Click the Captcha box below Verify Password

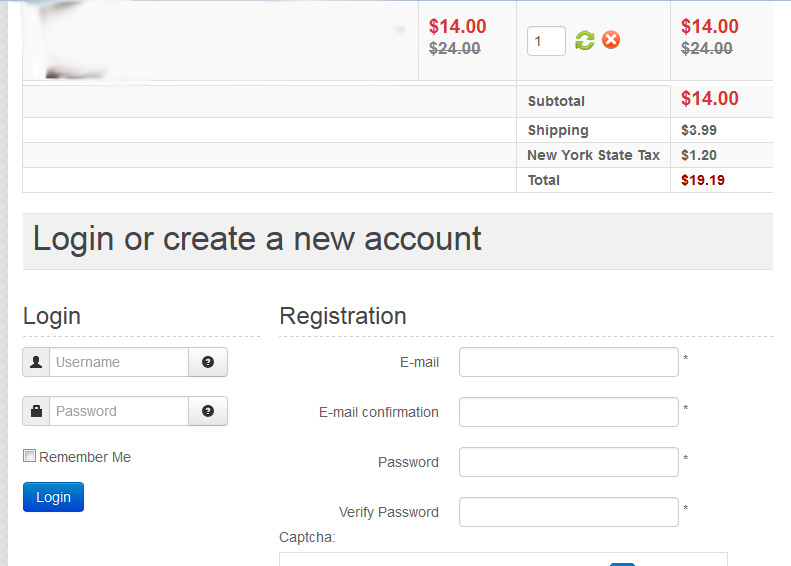coord(502,559)
